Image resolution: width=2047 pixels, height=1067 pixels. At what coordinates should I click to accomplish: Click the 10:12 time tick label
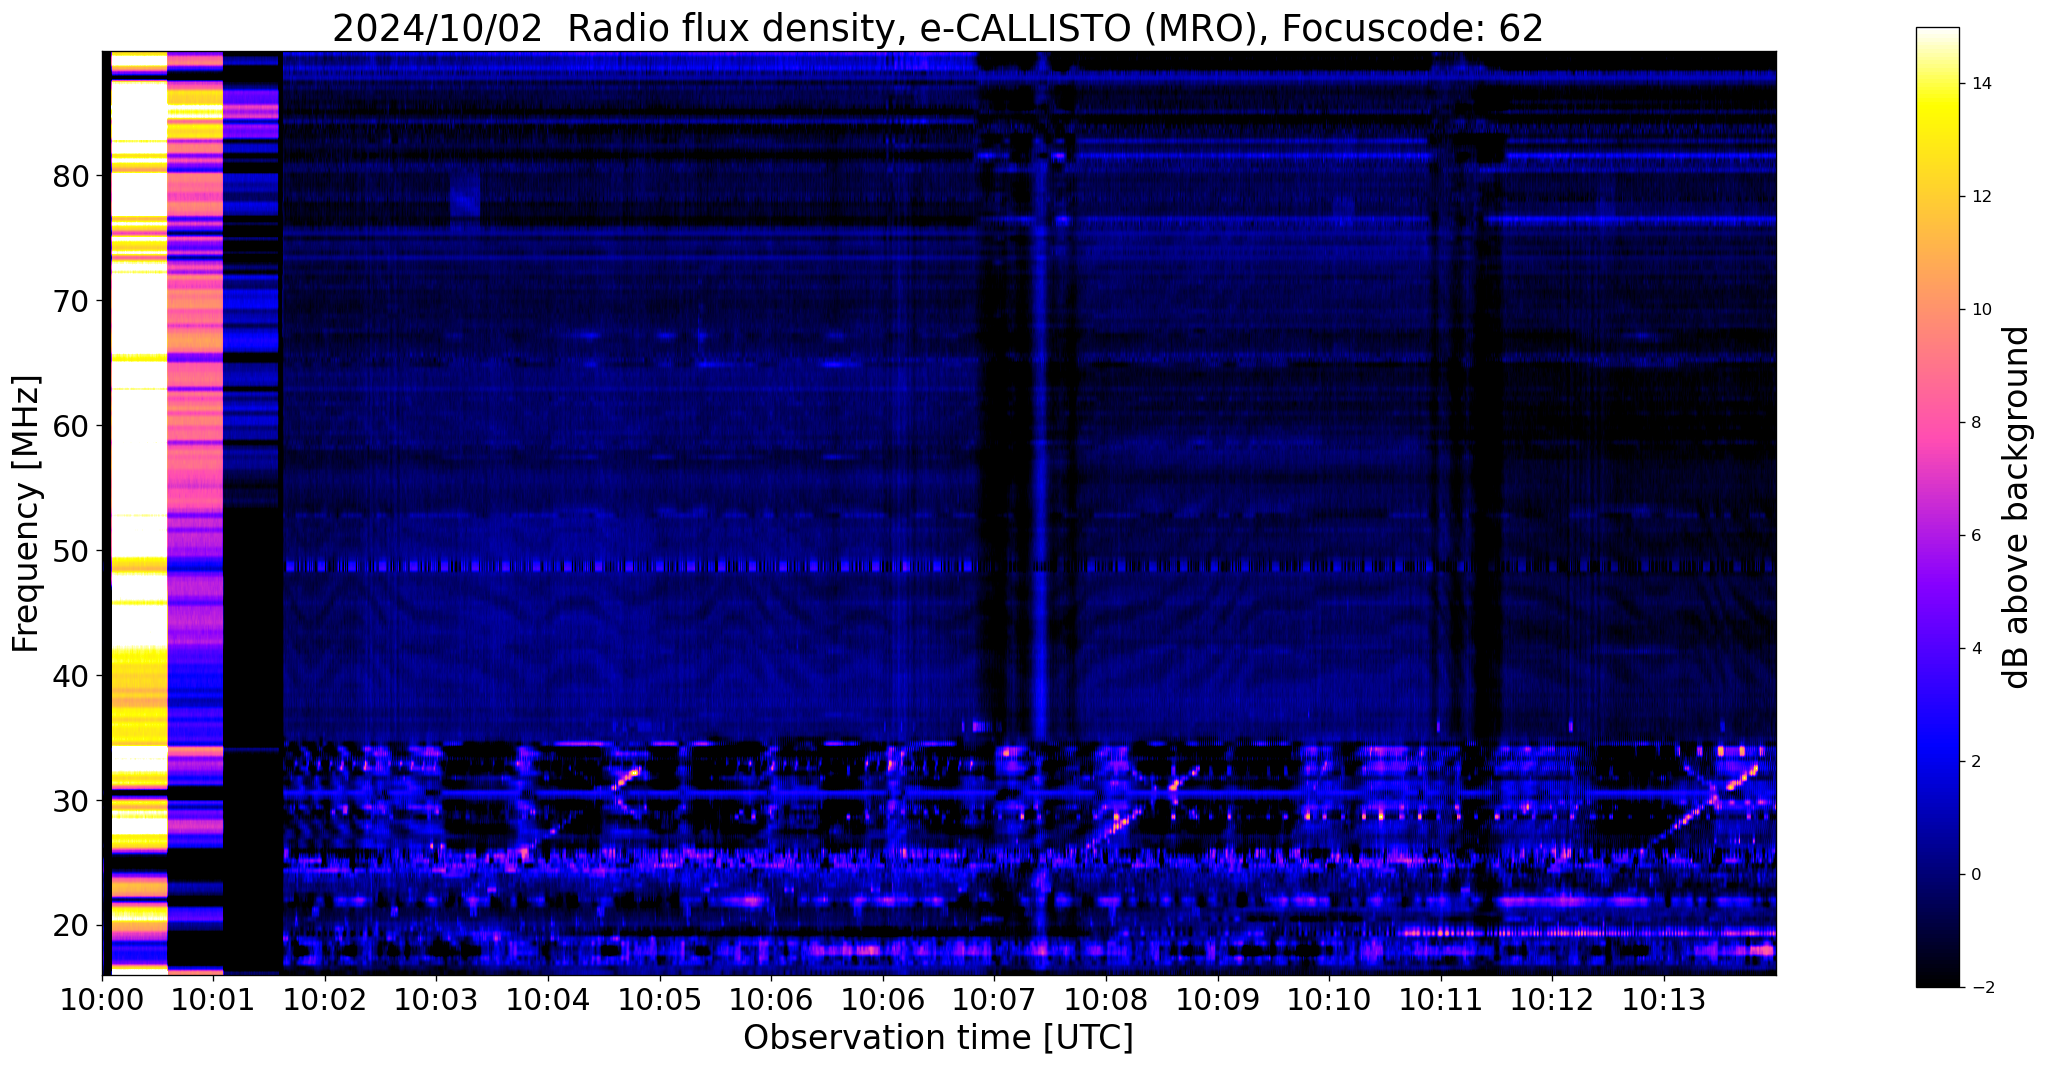coord(1553,999)
